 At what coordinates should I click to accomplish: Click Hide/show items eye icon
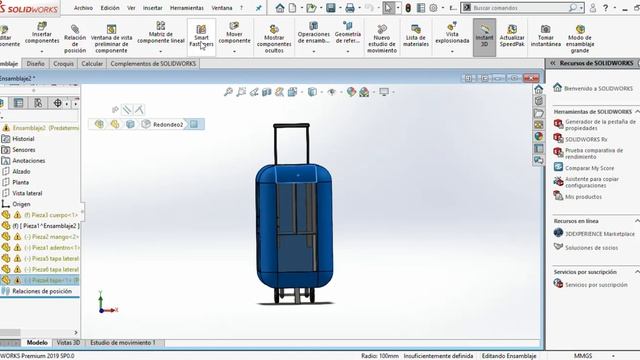tap(331, 92)
